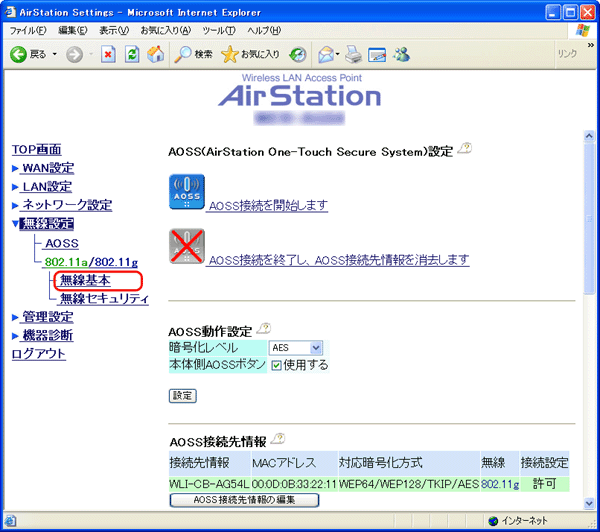Expand the 管理設定 menu arrow
This screenshot has width=600, height=532.
click(15, 317)
